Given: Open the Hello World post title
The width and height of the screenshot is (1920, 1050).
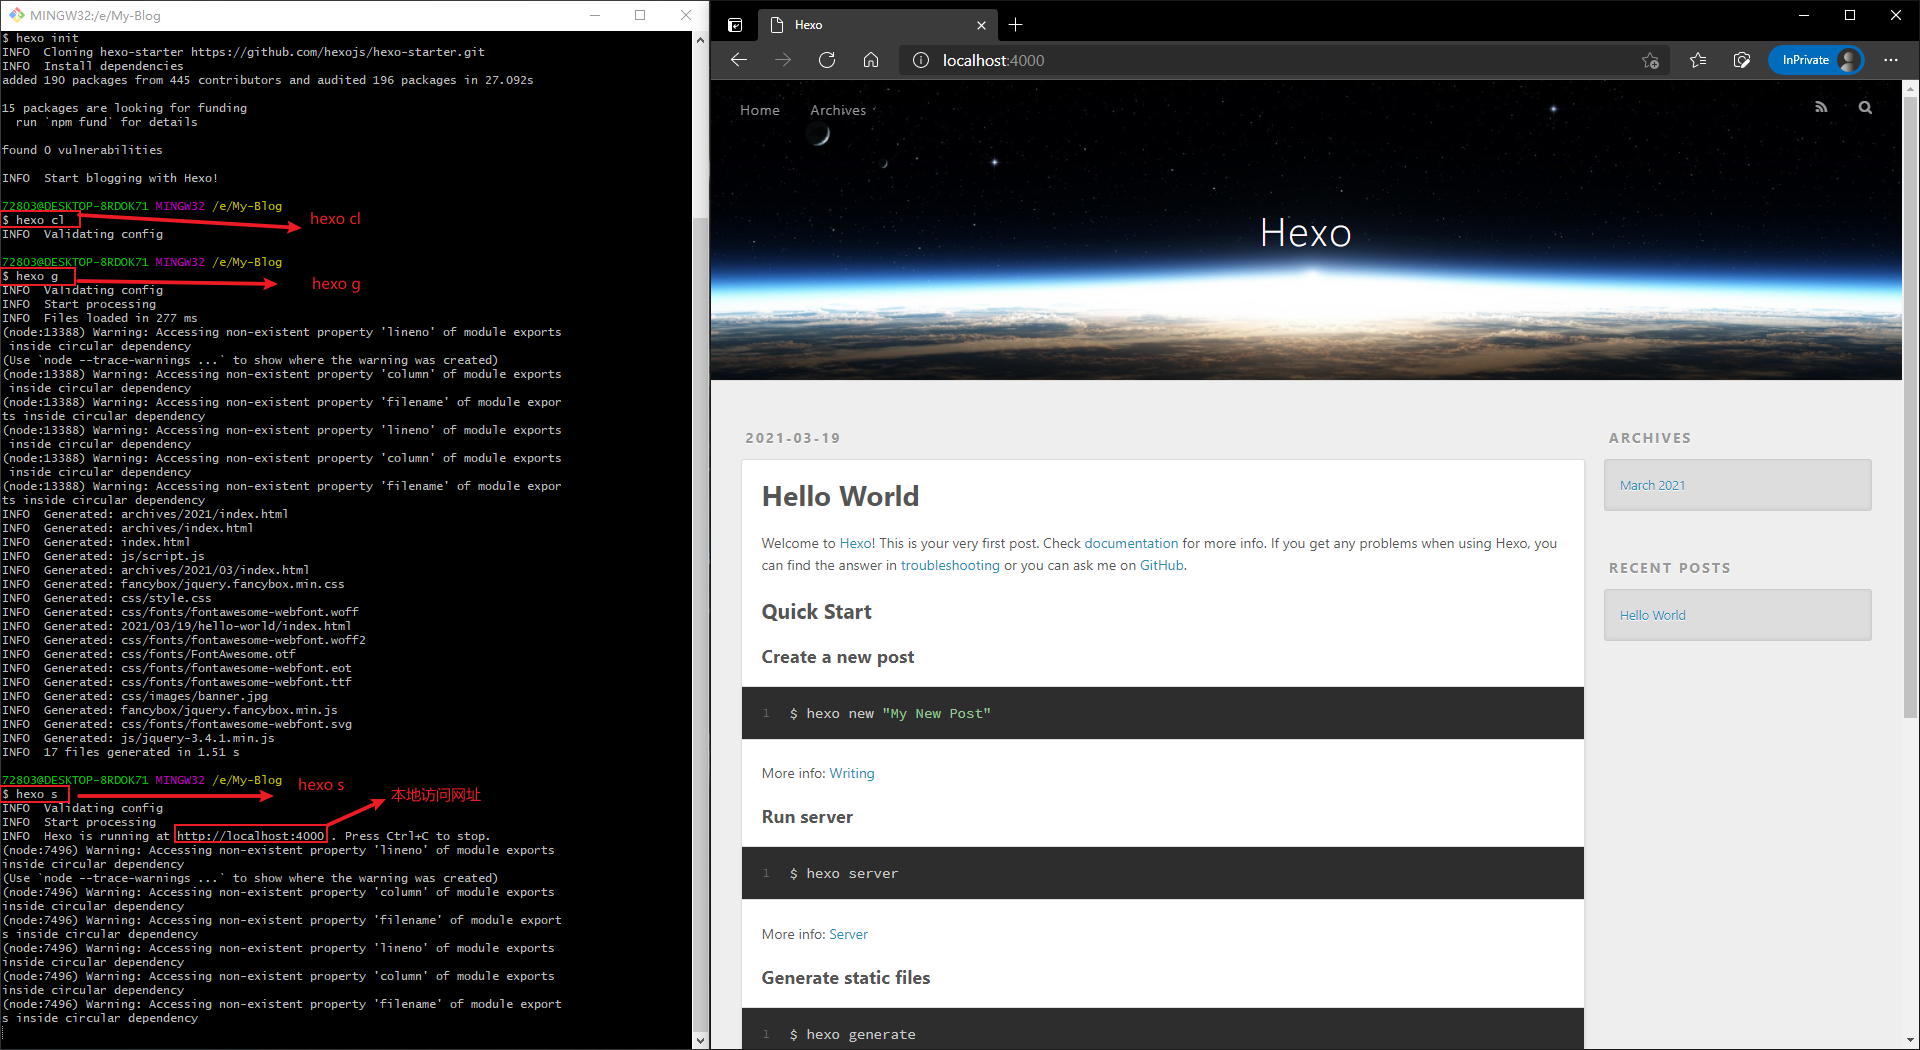Looking at the screenshot, I should (840, 497).
